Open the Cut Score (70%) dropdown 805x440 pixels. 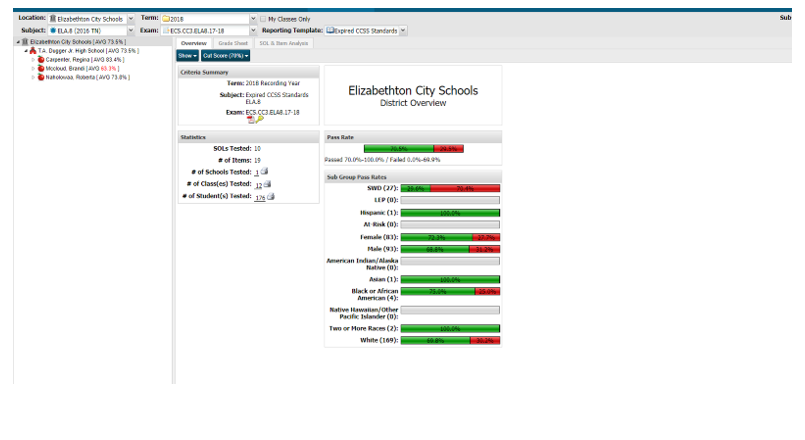(225, 55)
